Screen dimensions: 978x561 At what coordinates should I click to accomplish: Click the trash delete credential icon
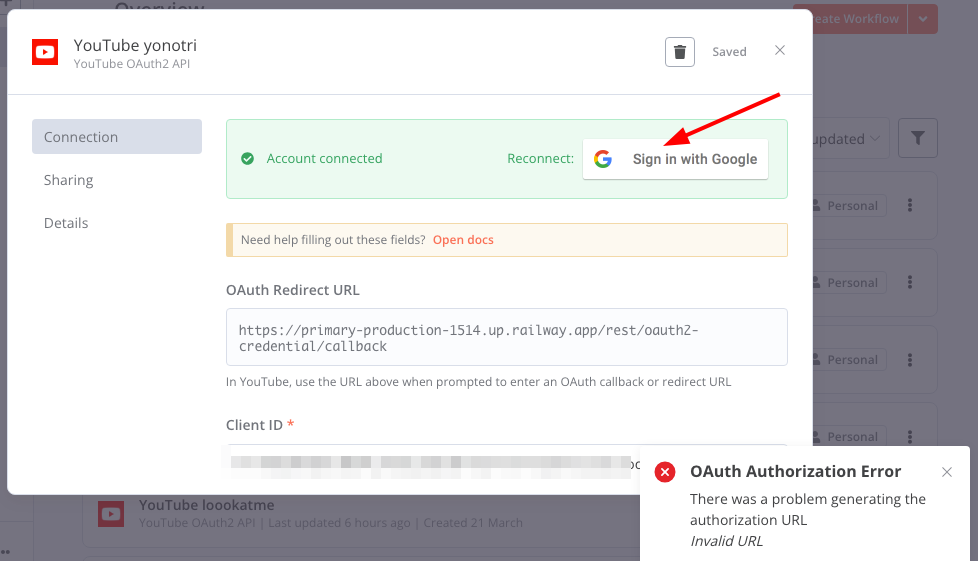click(679, 52)
